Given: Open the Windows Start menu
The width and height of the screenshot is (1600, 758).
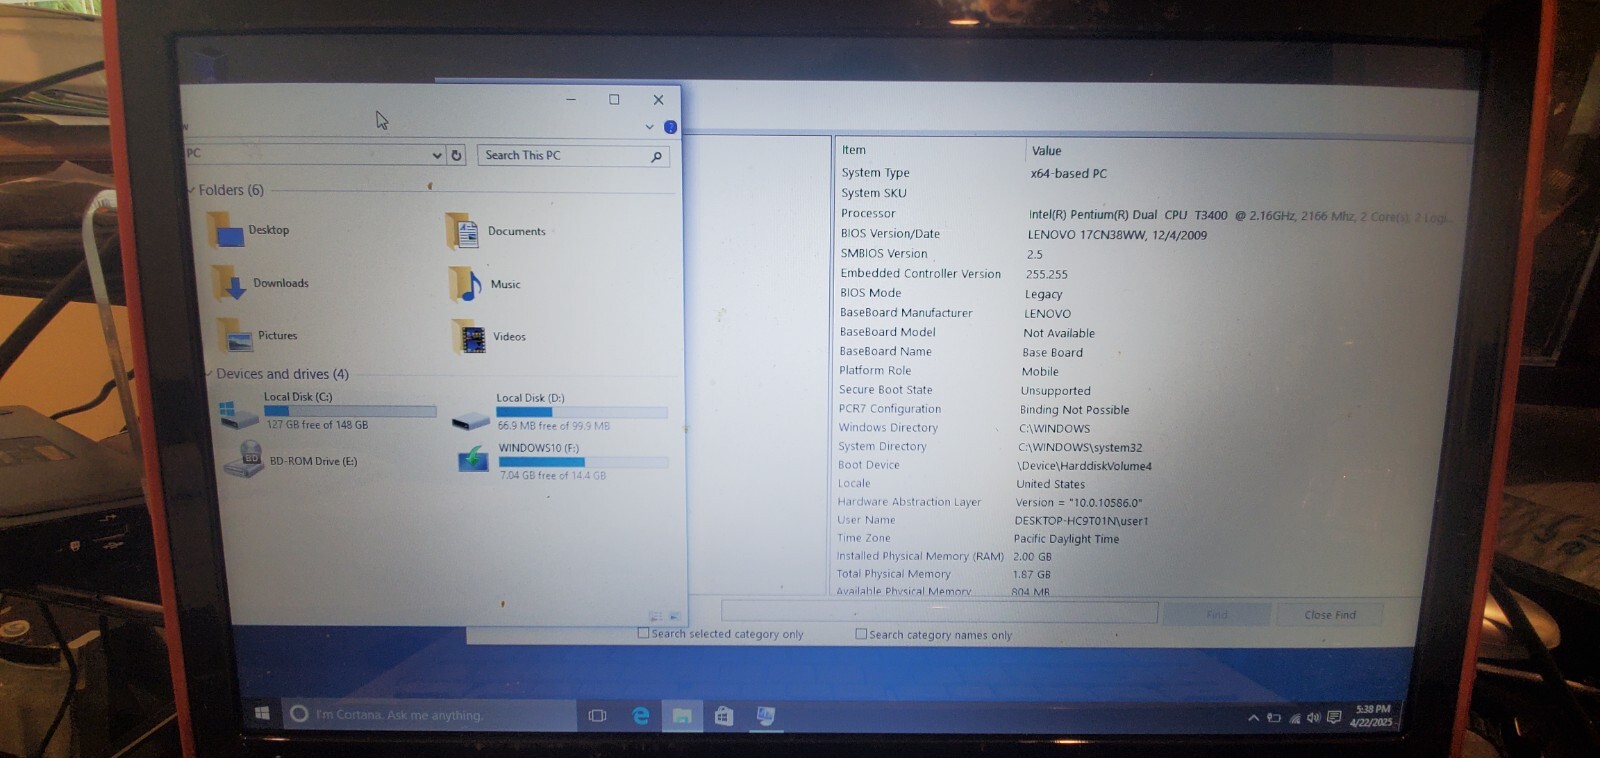Looking at the screenshot, I should click(x=262, y=713).
